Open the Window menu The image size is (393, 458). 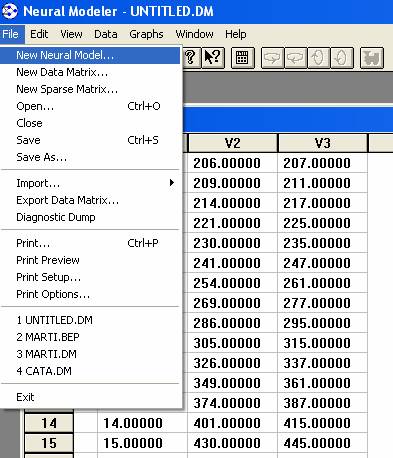[x=195, y=34]
